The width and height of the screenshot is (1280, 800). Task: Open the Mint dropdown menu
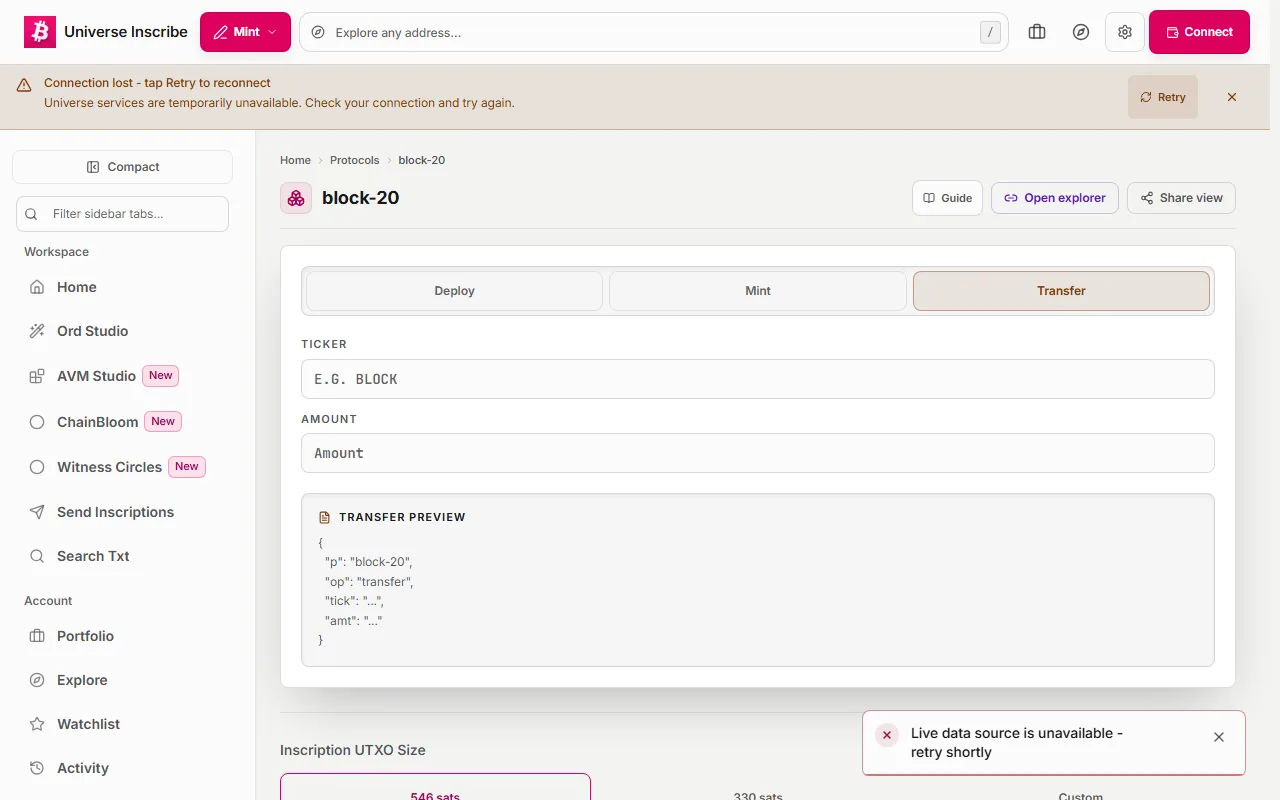[245, 32]
